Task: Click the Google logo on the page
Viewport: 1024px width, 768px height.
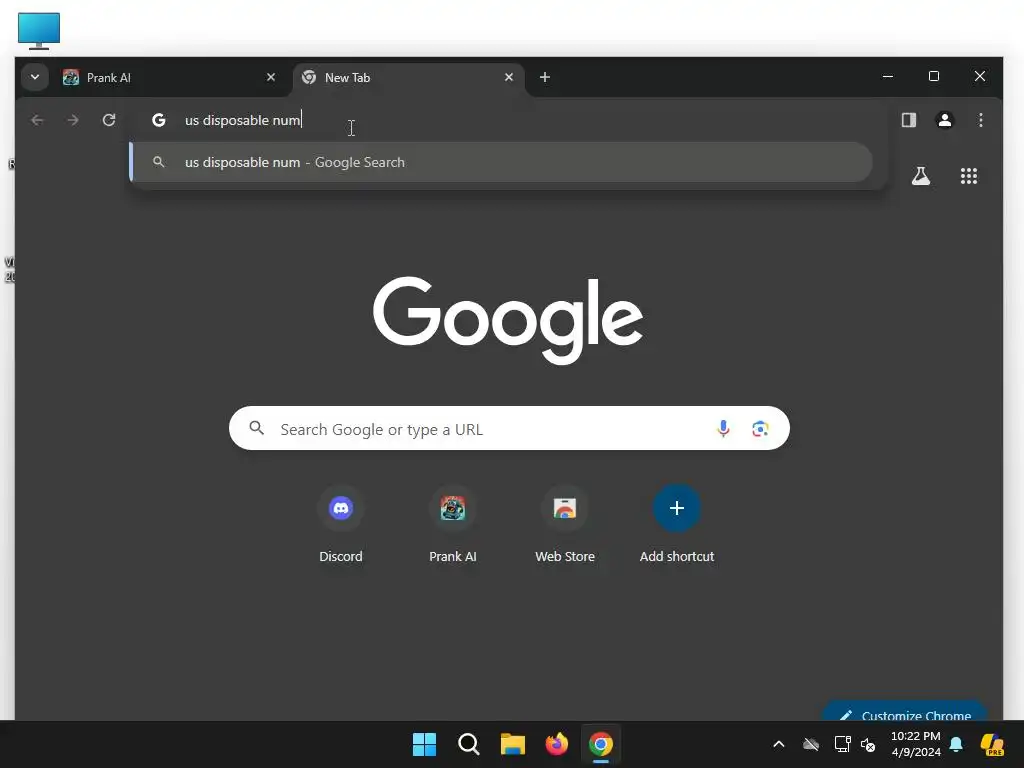Action: coord(508,320)
